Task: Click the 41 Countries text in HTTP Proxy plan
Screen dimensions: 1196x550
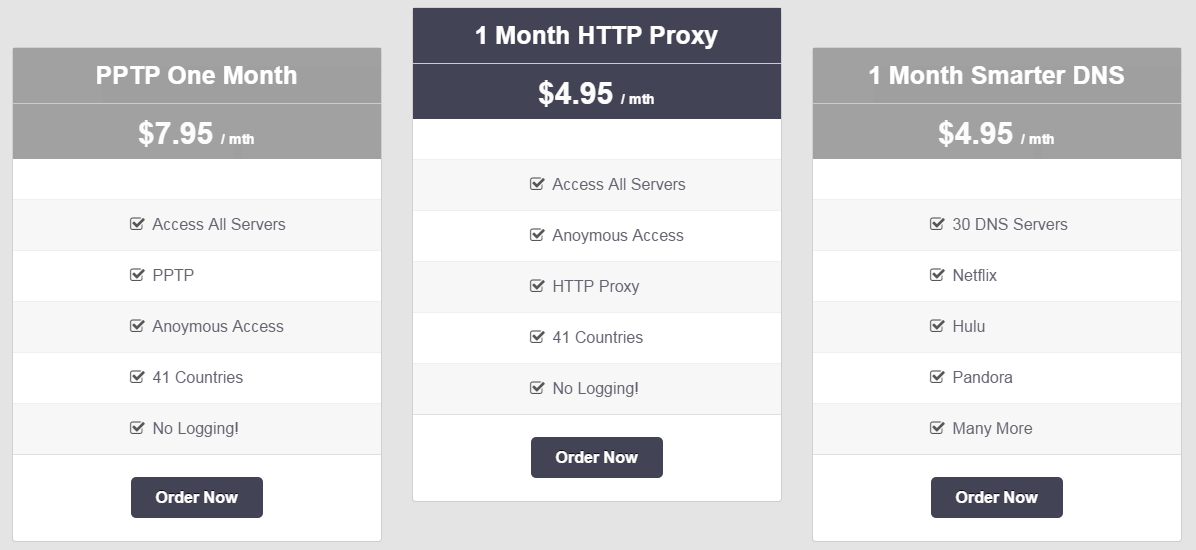Action: point(597,337)
